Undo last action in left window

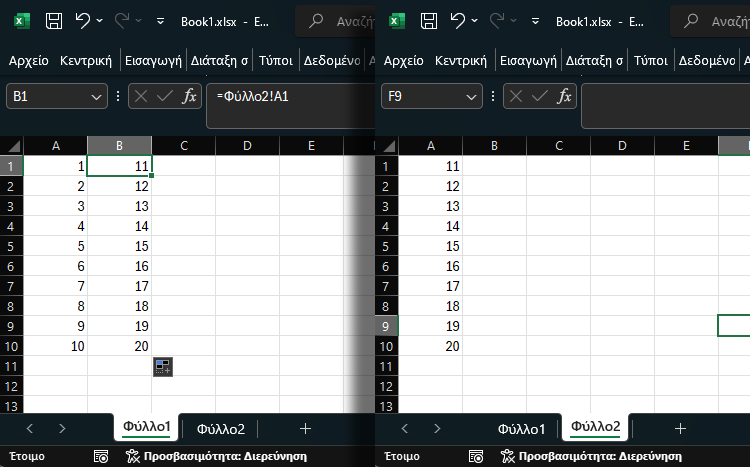click(83, 21)
